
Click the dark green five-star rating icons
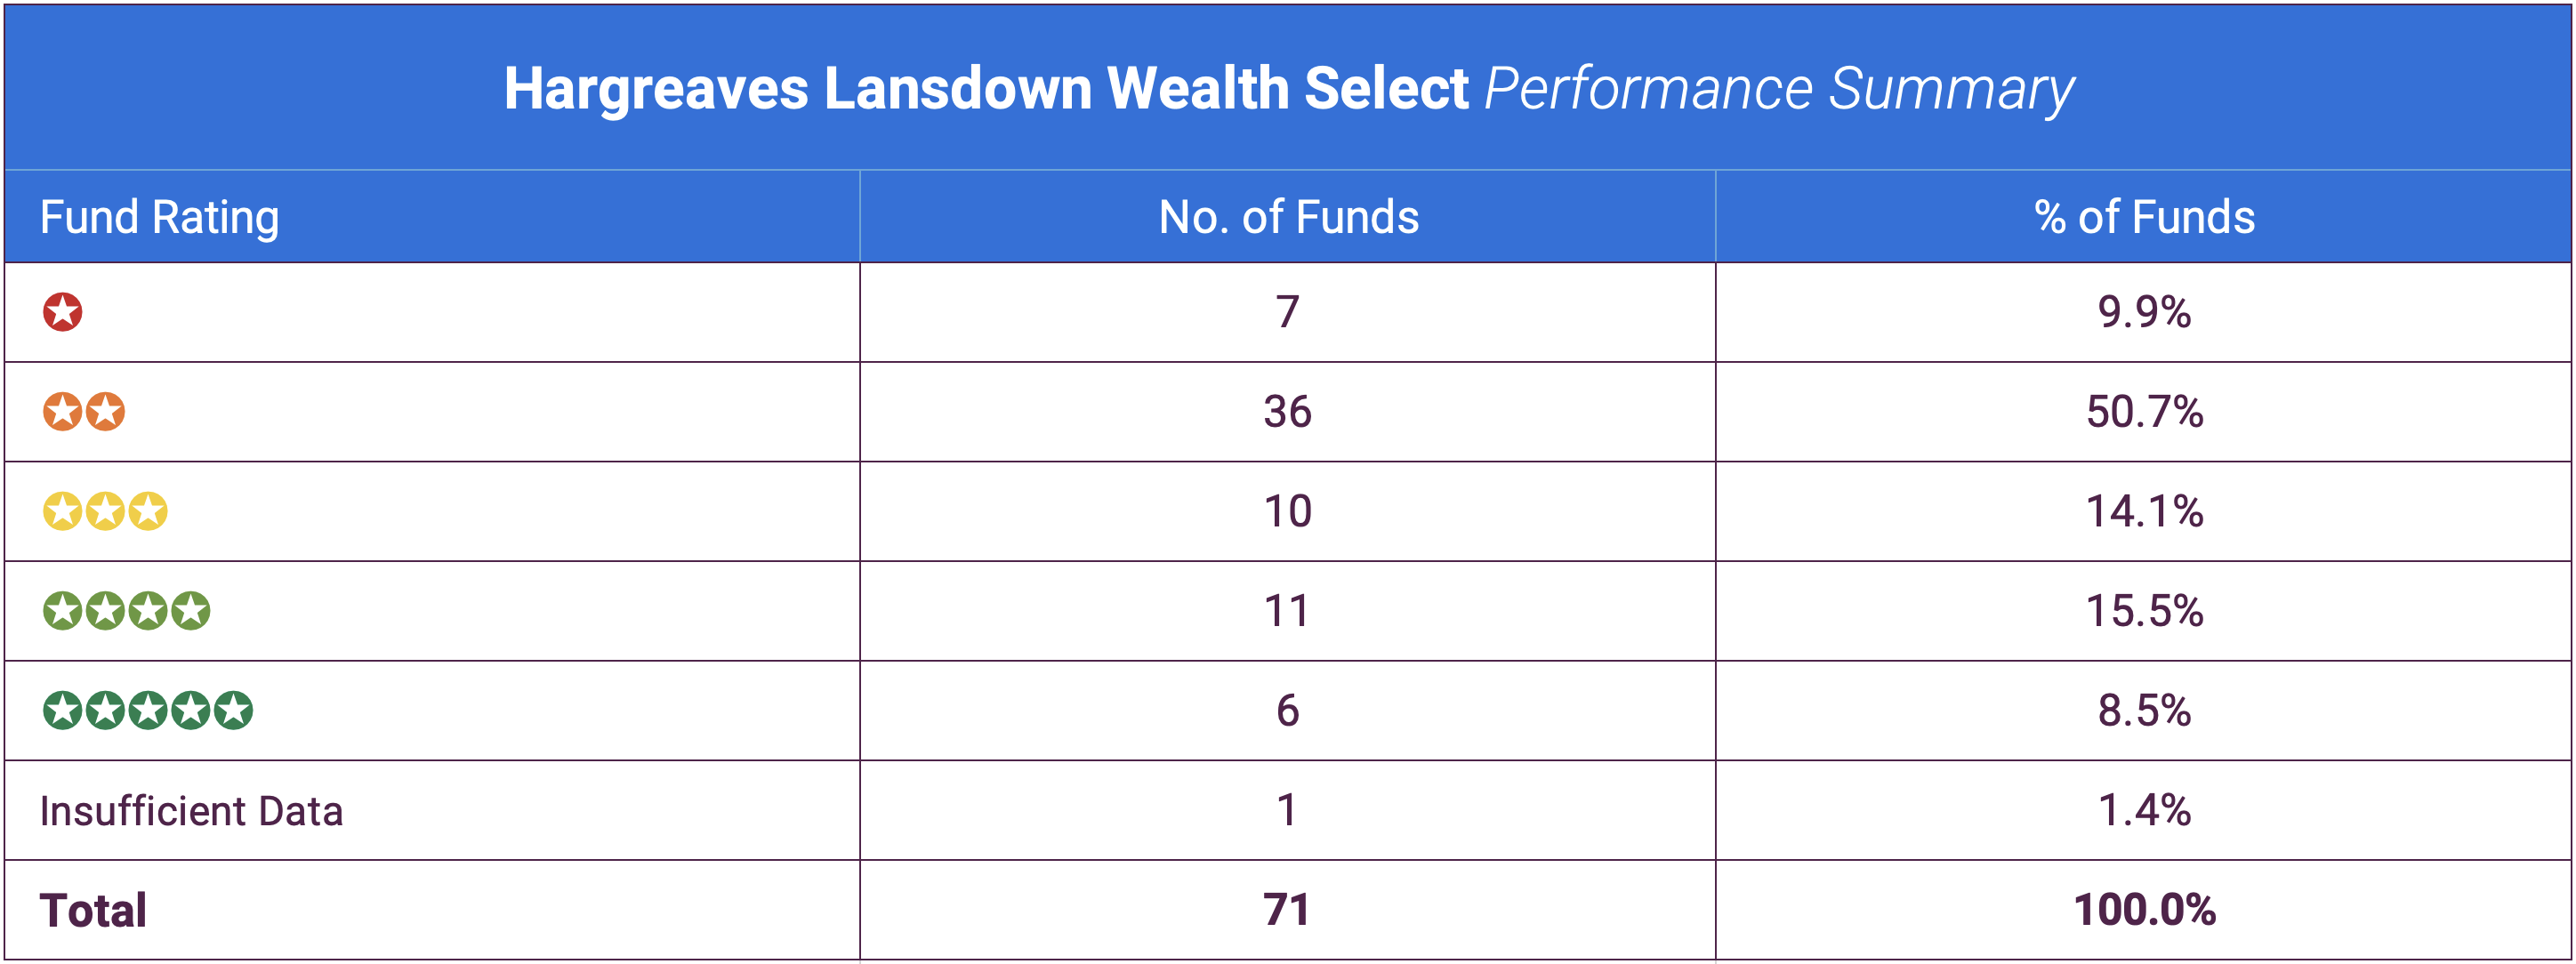pyautogui.click(x=147, y=710)
